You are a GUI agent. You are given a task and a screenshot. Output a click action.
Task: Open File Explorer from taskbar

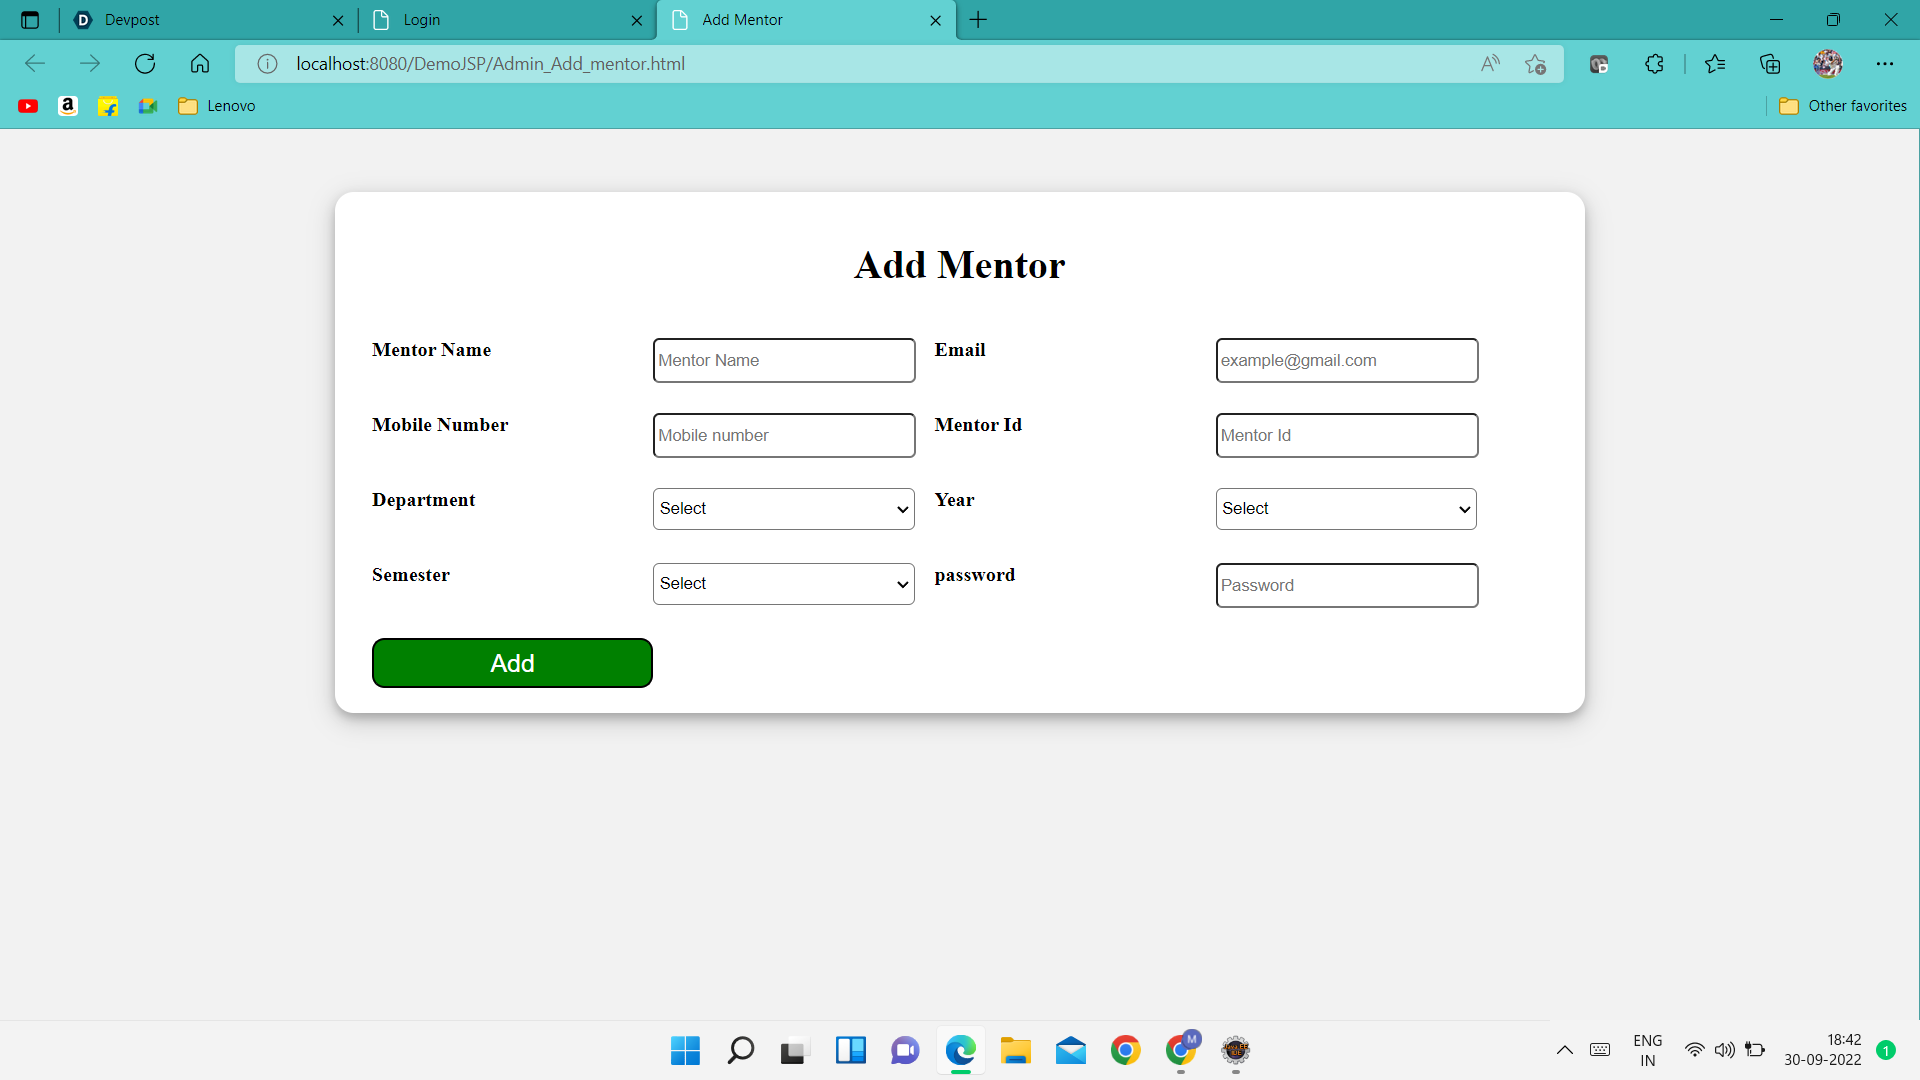tap(1015, 1050)
